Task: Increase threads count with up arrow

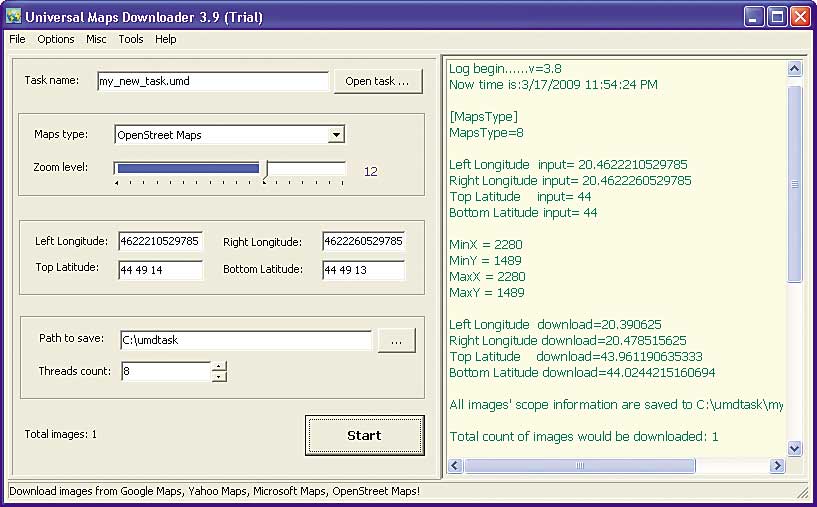Action: click(219, 366)
